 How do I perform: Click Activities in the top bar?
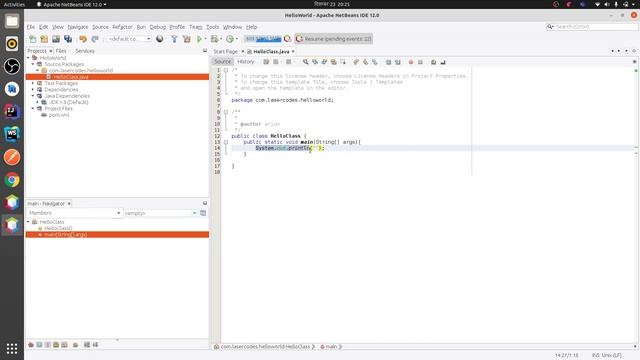[x=14, y=4]
